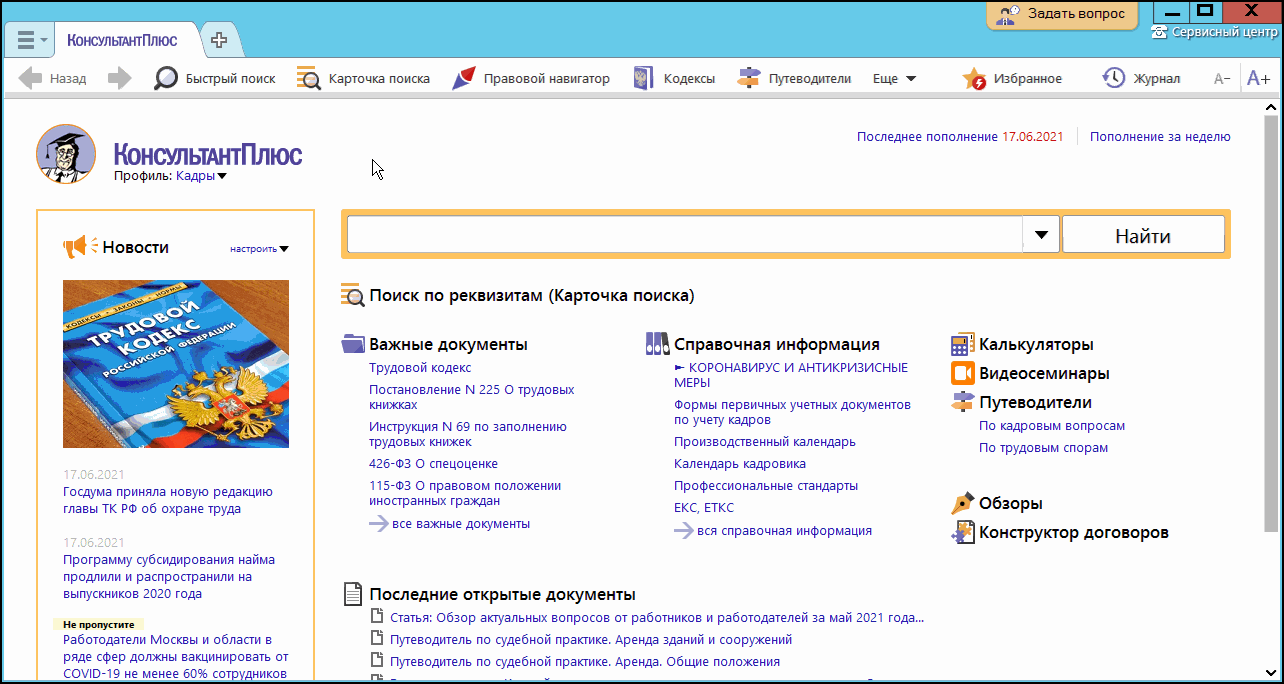Open Обзоры section
The width and height of the screenshot is (1284, 684).
point(1011,503)
